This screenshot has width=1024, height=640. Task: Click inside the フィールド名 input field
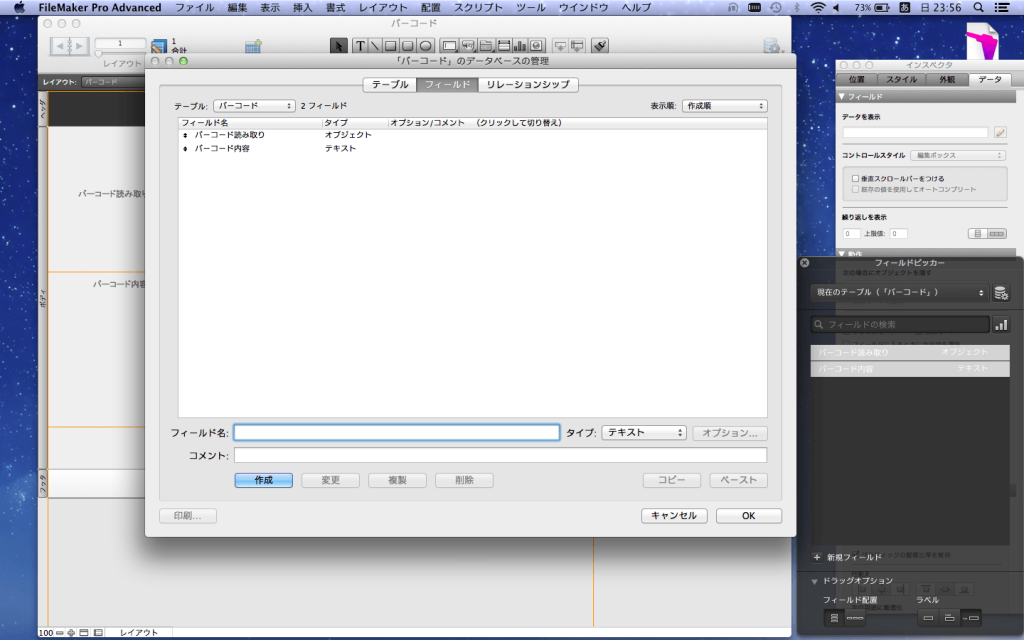[x=396, y=432]
